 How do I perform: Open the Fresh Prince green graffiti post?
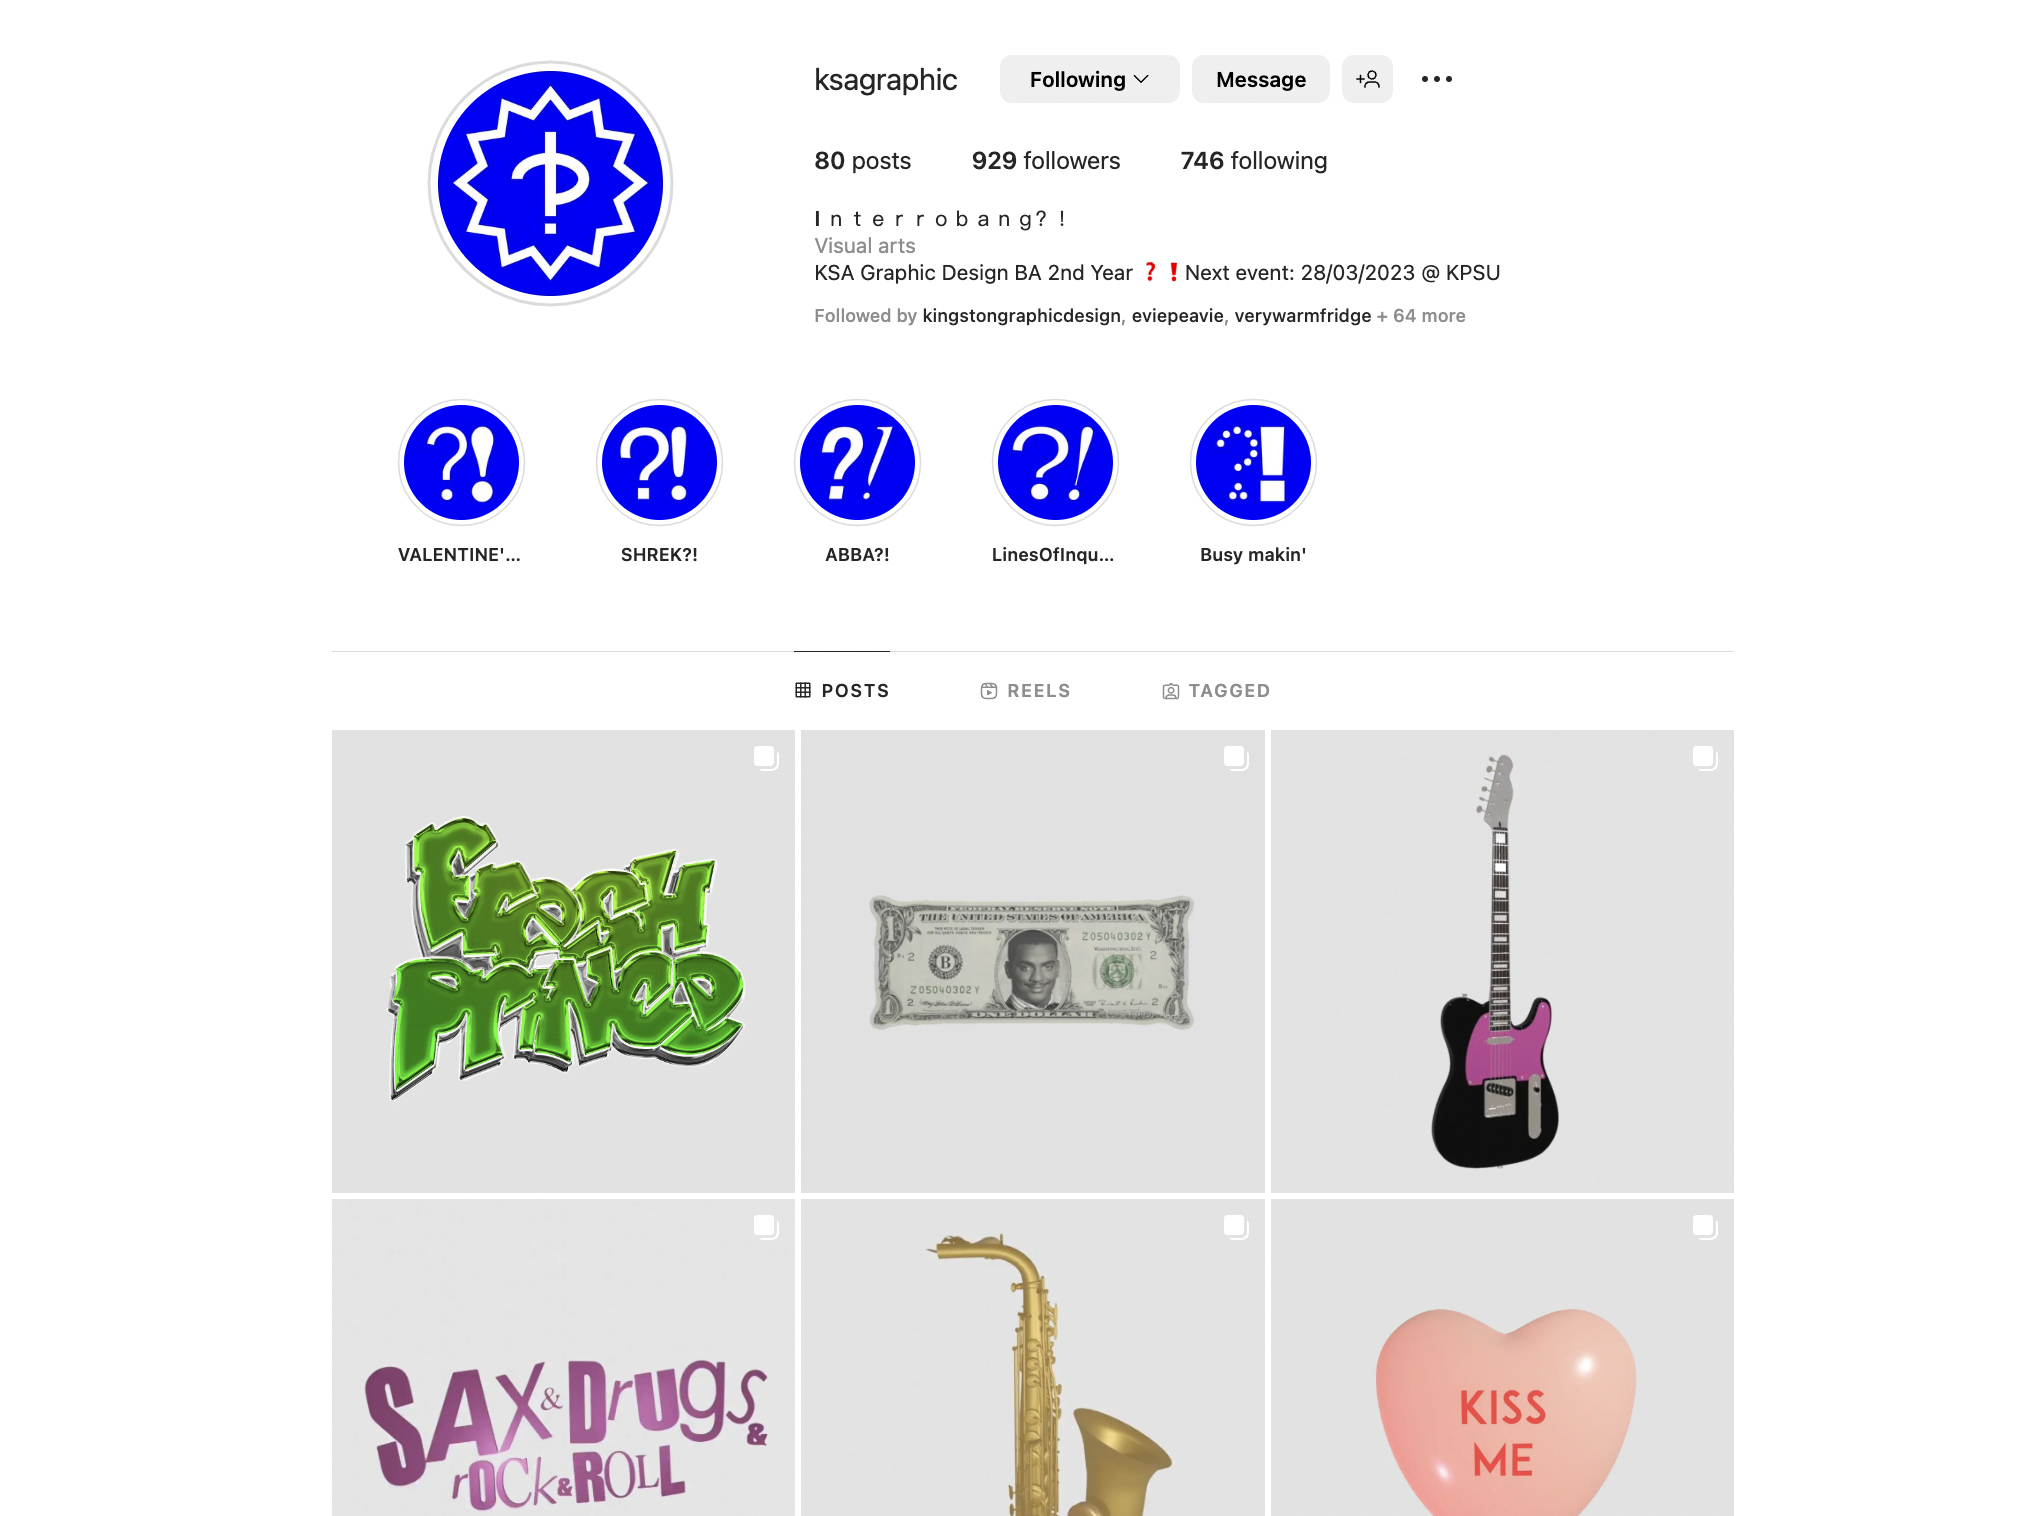(x=563, y=961)
